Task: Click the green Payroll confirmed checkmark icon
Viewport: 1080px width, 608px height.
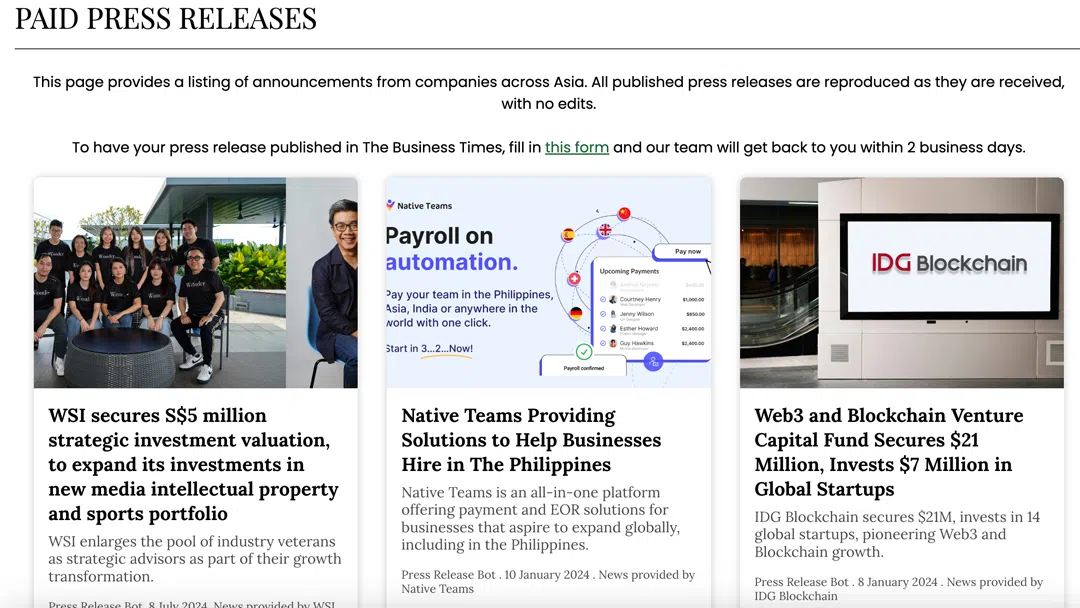Action: [584, 352]
